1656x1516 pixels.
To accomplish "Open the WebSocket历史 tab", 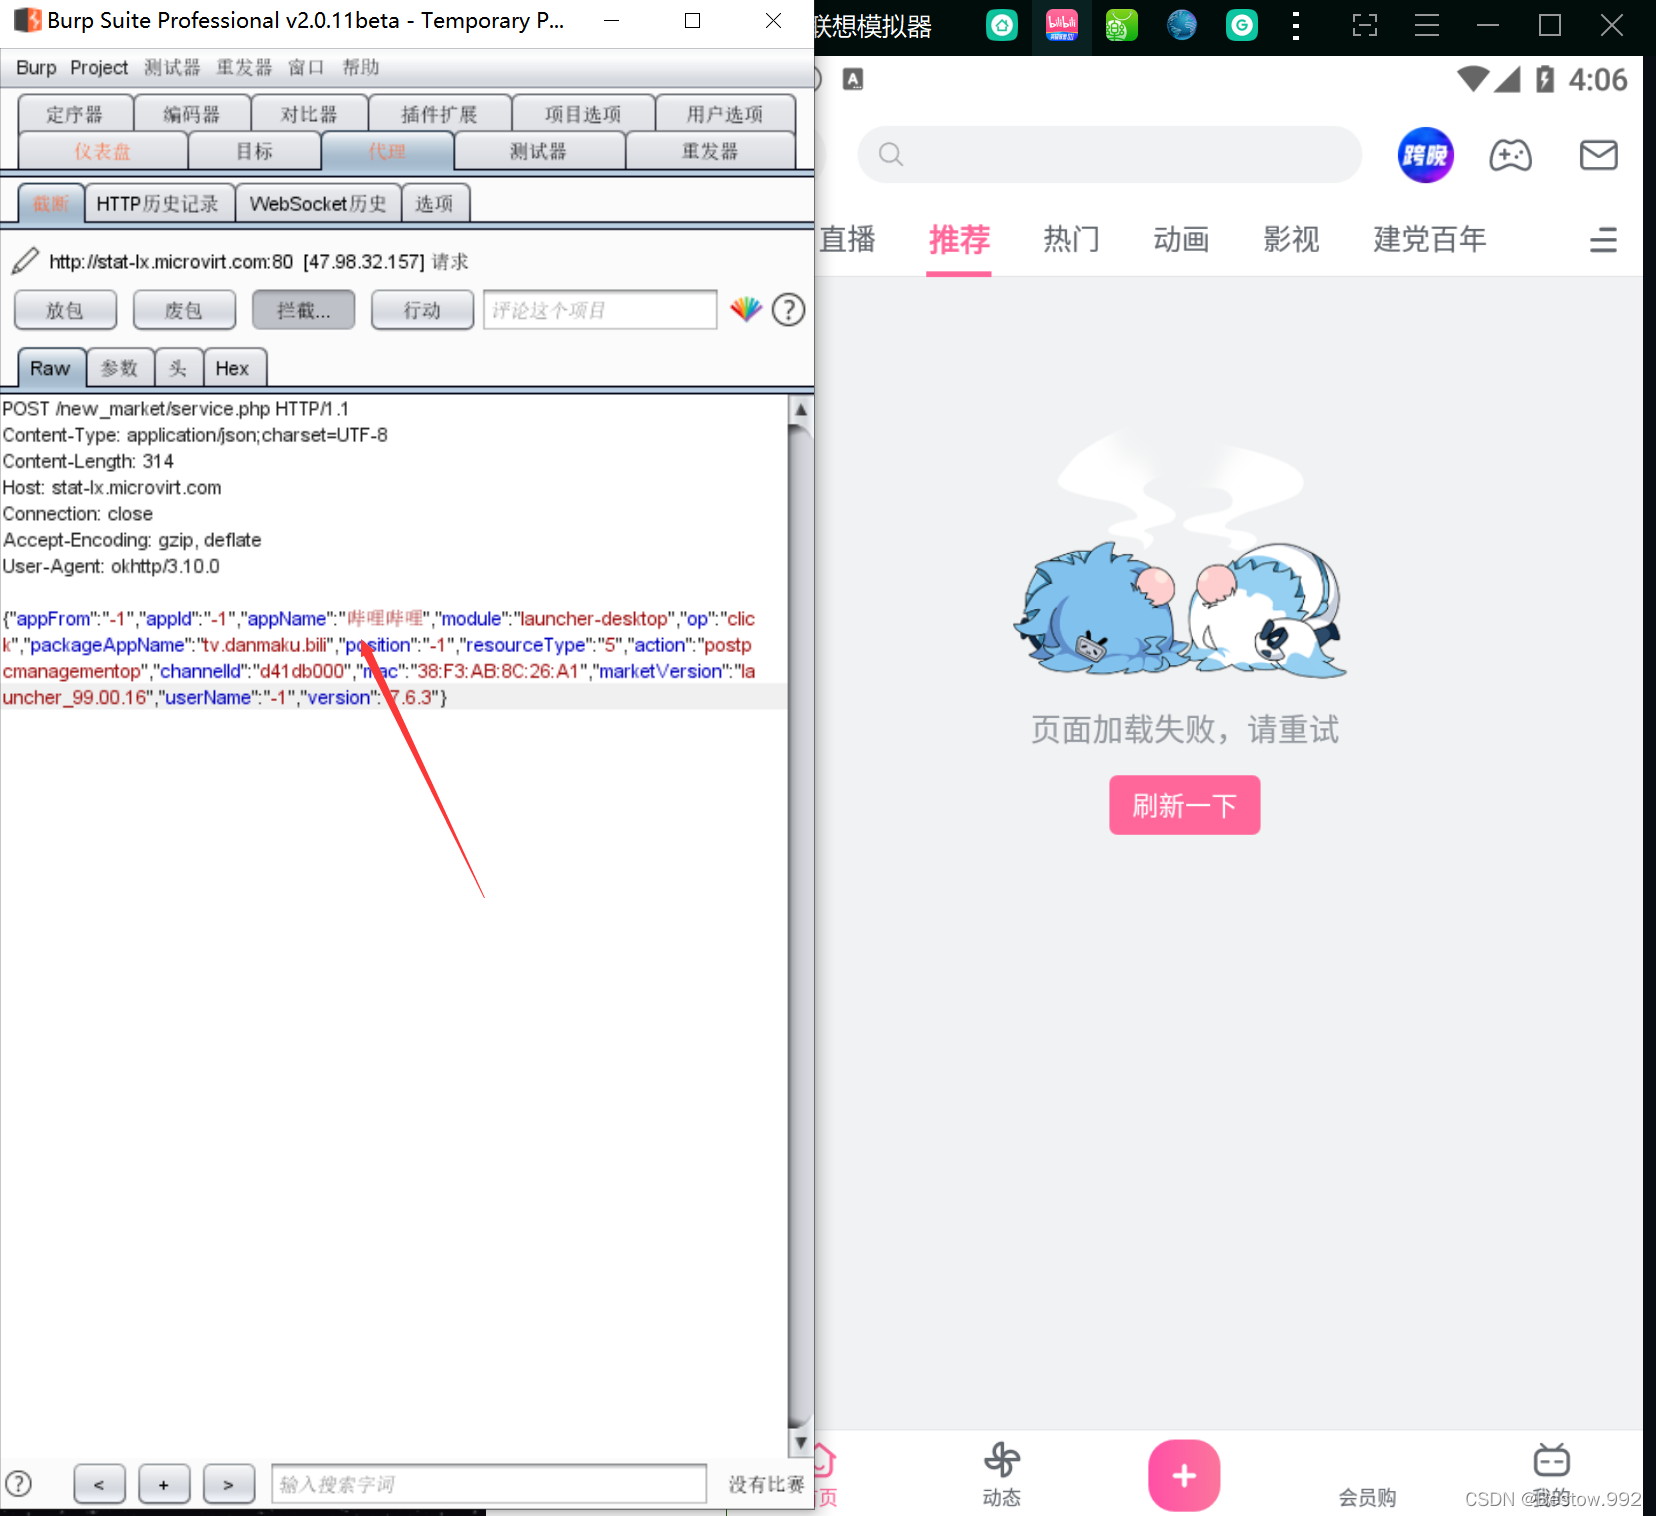I will (x=318, y=204).
